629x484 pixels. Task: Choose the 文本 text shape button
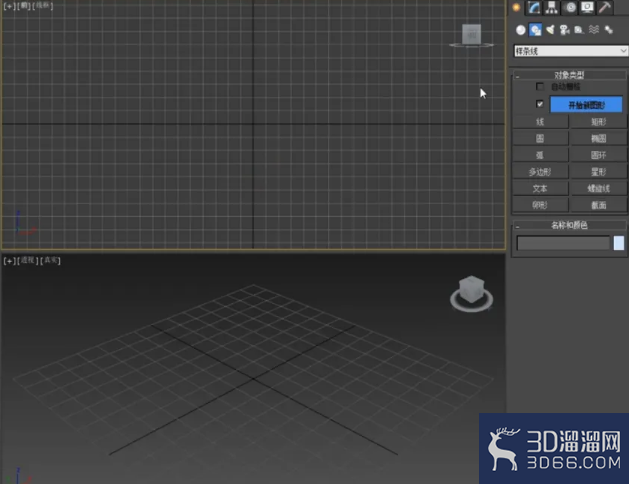[540, 188]
